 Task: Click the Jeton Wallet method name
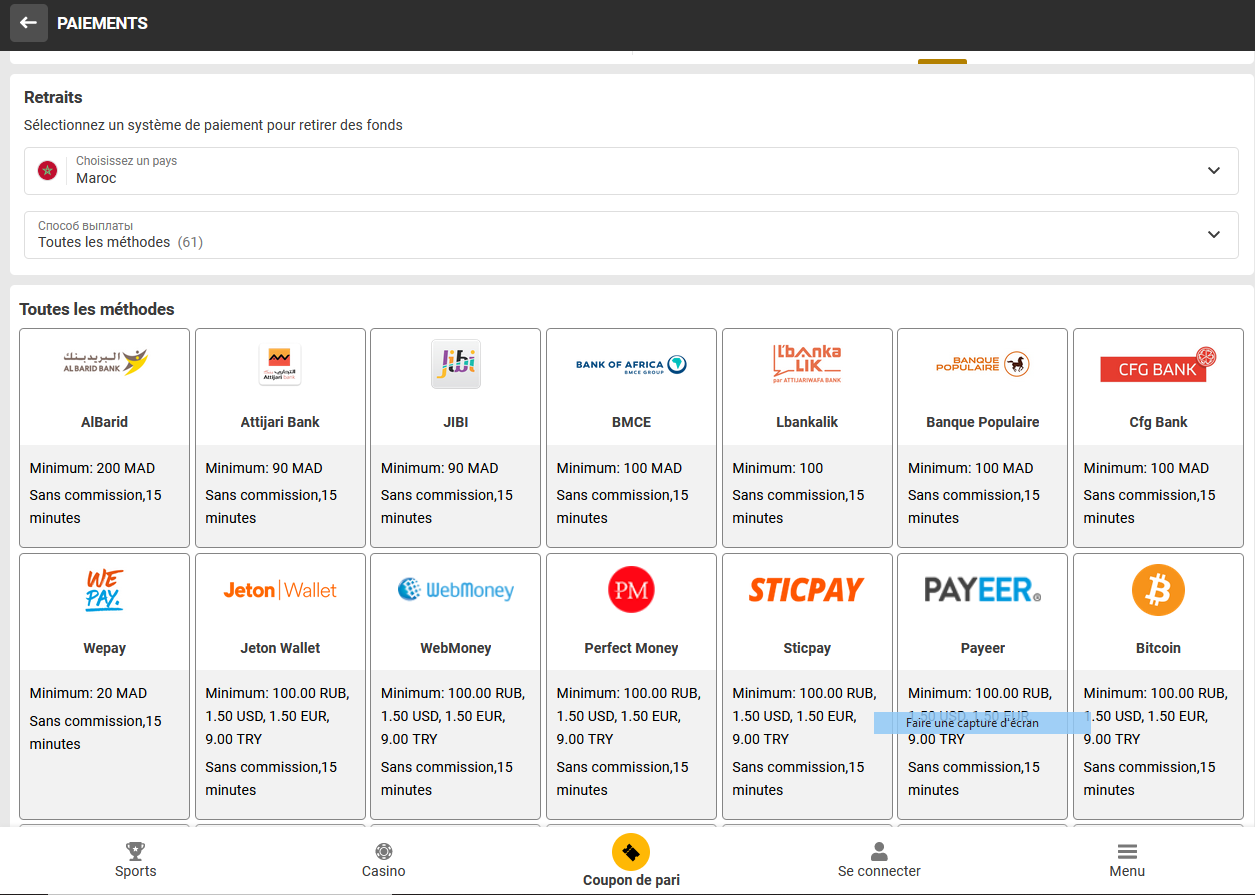click(x=280, y=648)
